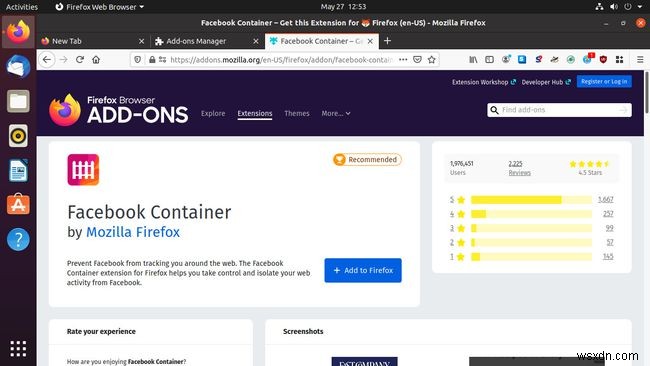Toggle the sidebar toolbar icon
The image size is (650, 366).
click(x=490, y=60)
